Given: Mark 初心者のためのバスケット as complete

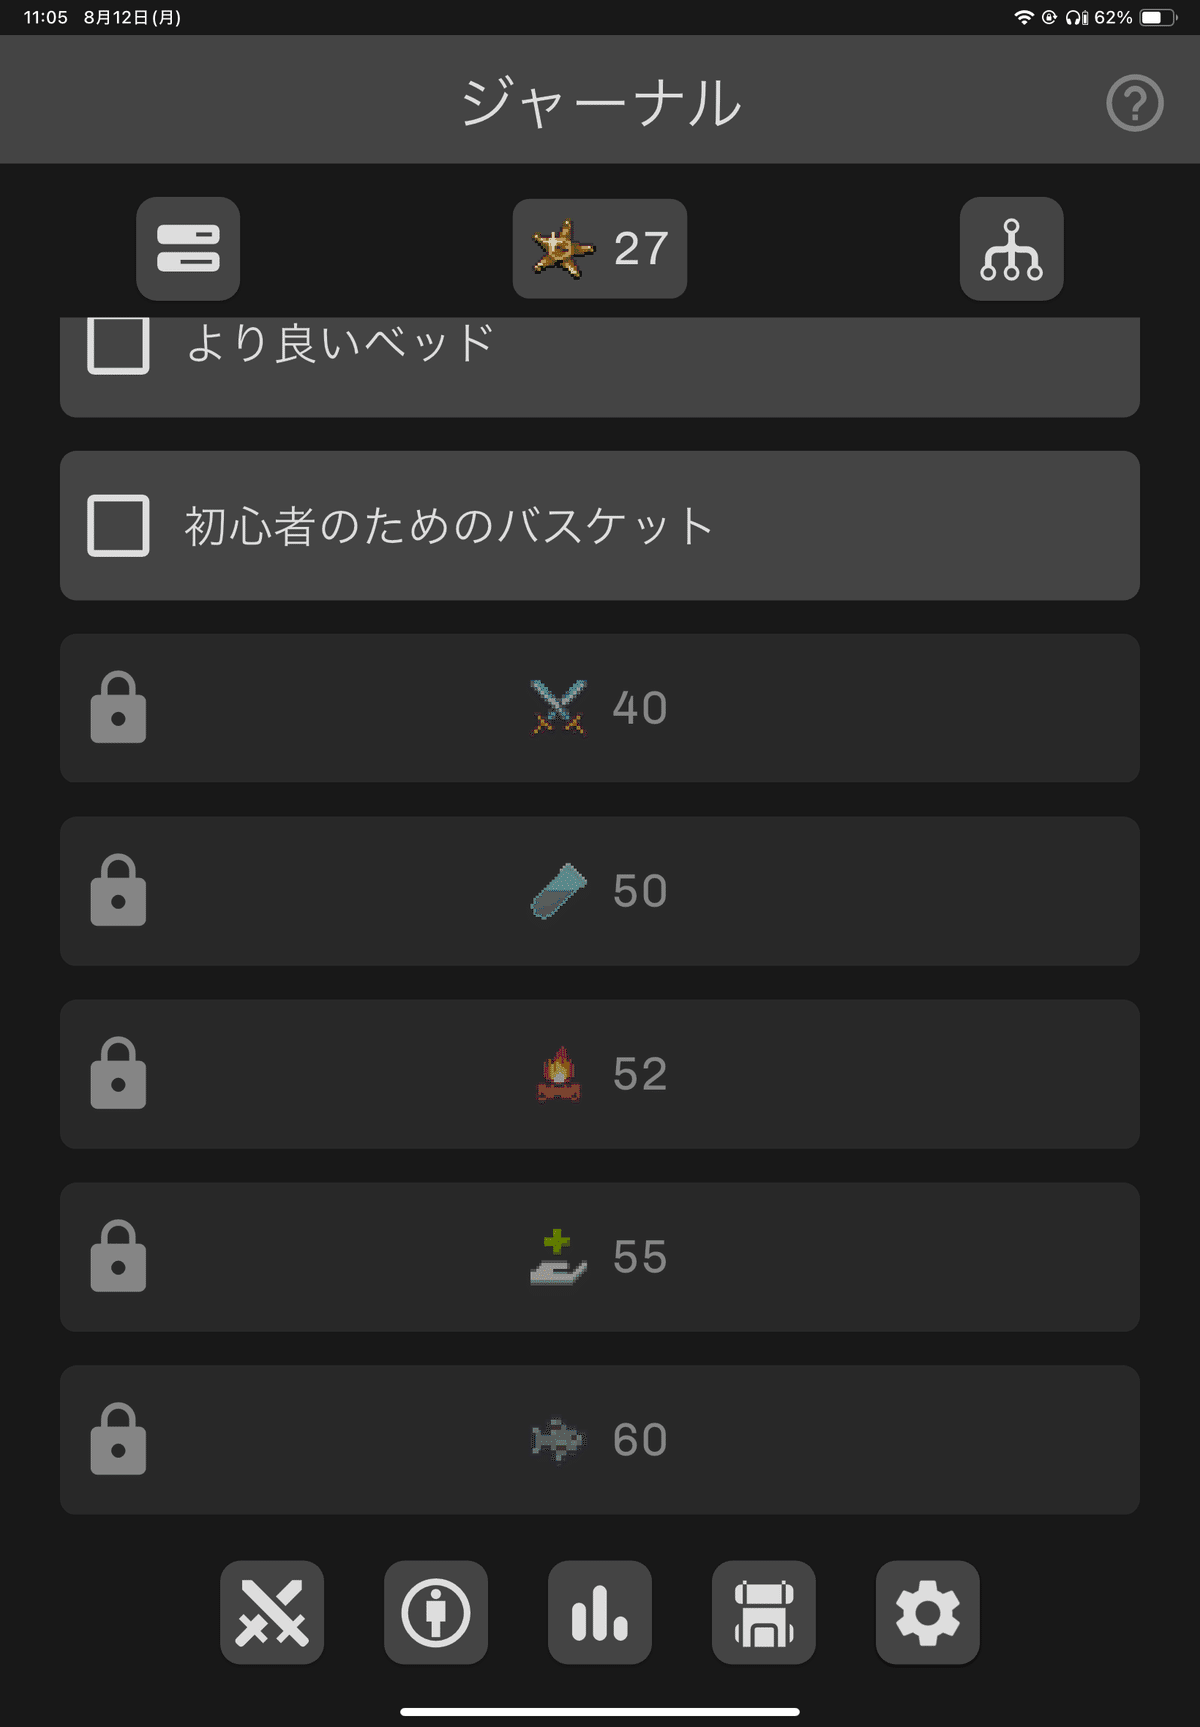Looking at the screenshot, I should tap(117, 525).
